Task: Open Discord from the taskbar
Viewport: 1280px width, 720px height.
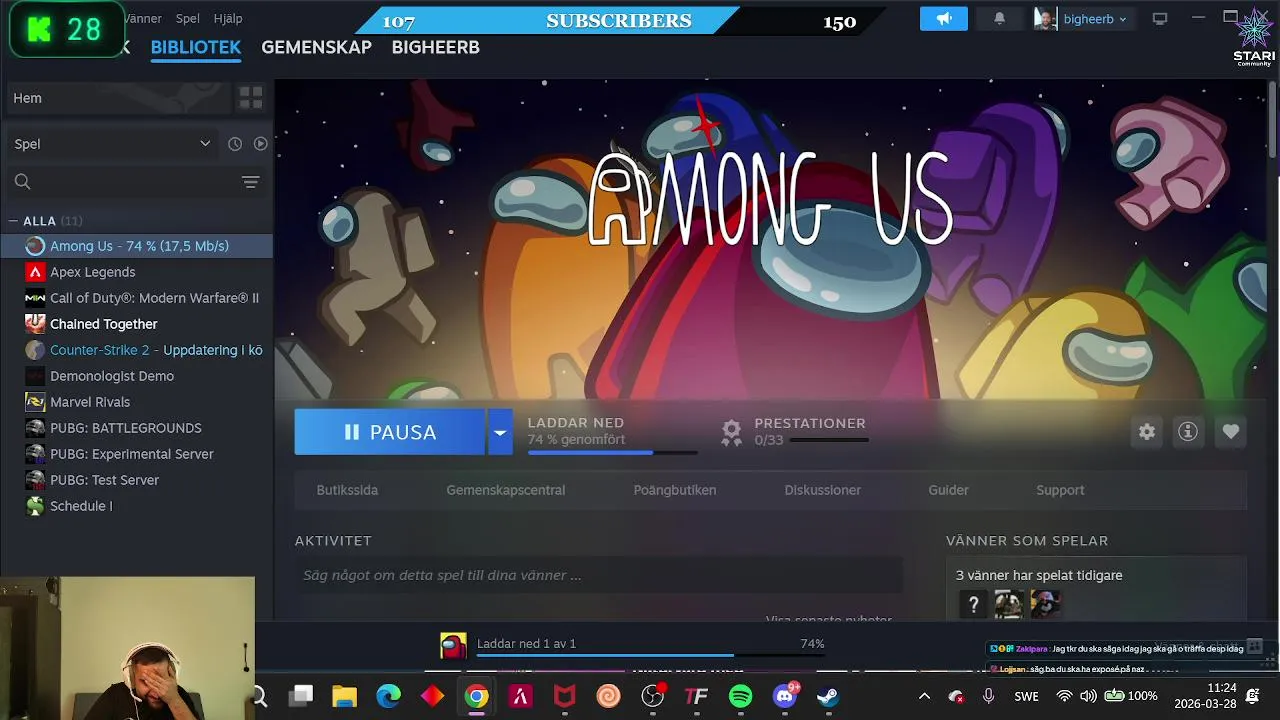Action: (785, 696)
